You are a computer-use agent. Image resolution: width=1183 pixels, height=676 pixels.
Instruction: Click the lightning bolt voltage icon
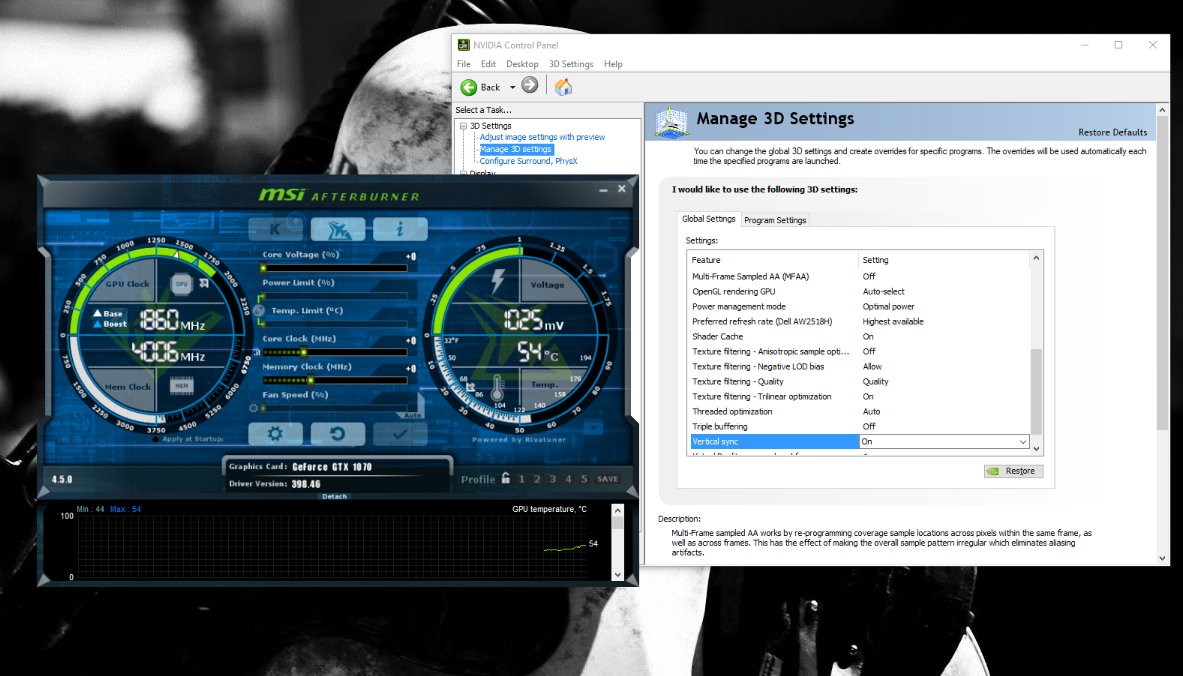497,280
